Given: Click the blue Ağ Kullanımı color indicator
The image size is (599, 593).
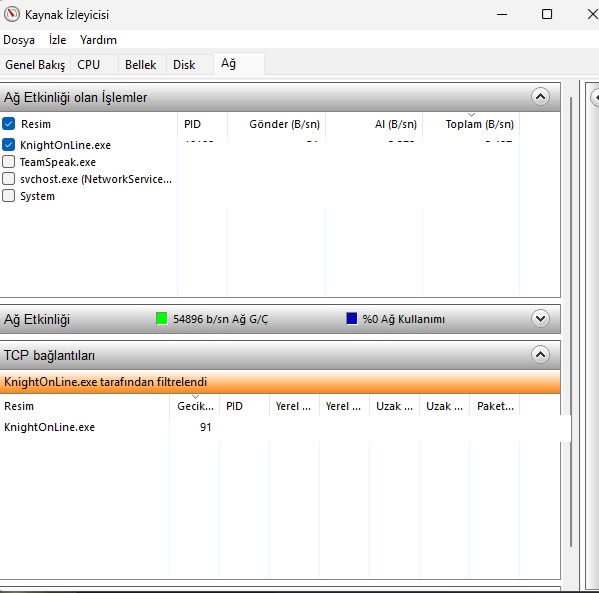Looking at the screenshot, I should pyautogui.click(x=351, y=318).
